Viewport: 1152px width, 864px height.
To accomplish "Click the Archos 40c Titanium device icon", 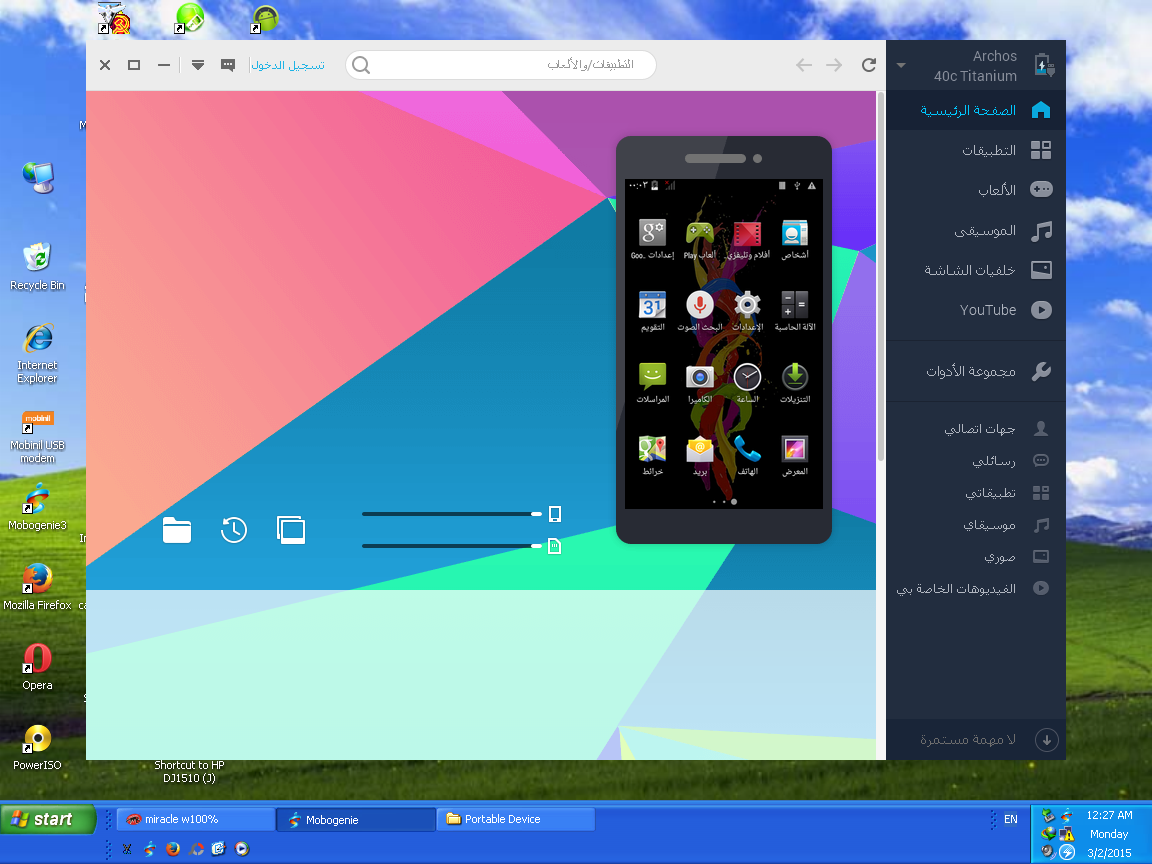I will 1044,65.
